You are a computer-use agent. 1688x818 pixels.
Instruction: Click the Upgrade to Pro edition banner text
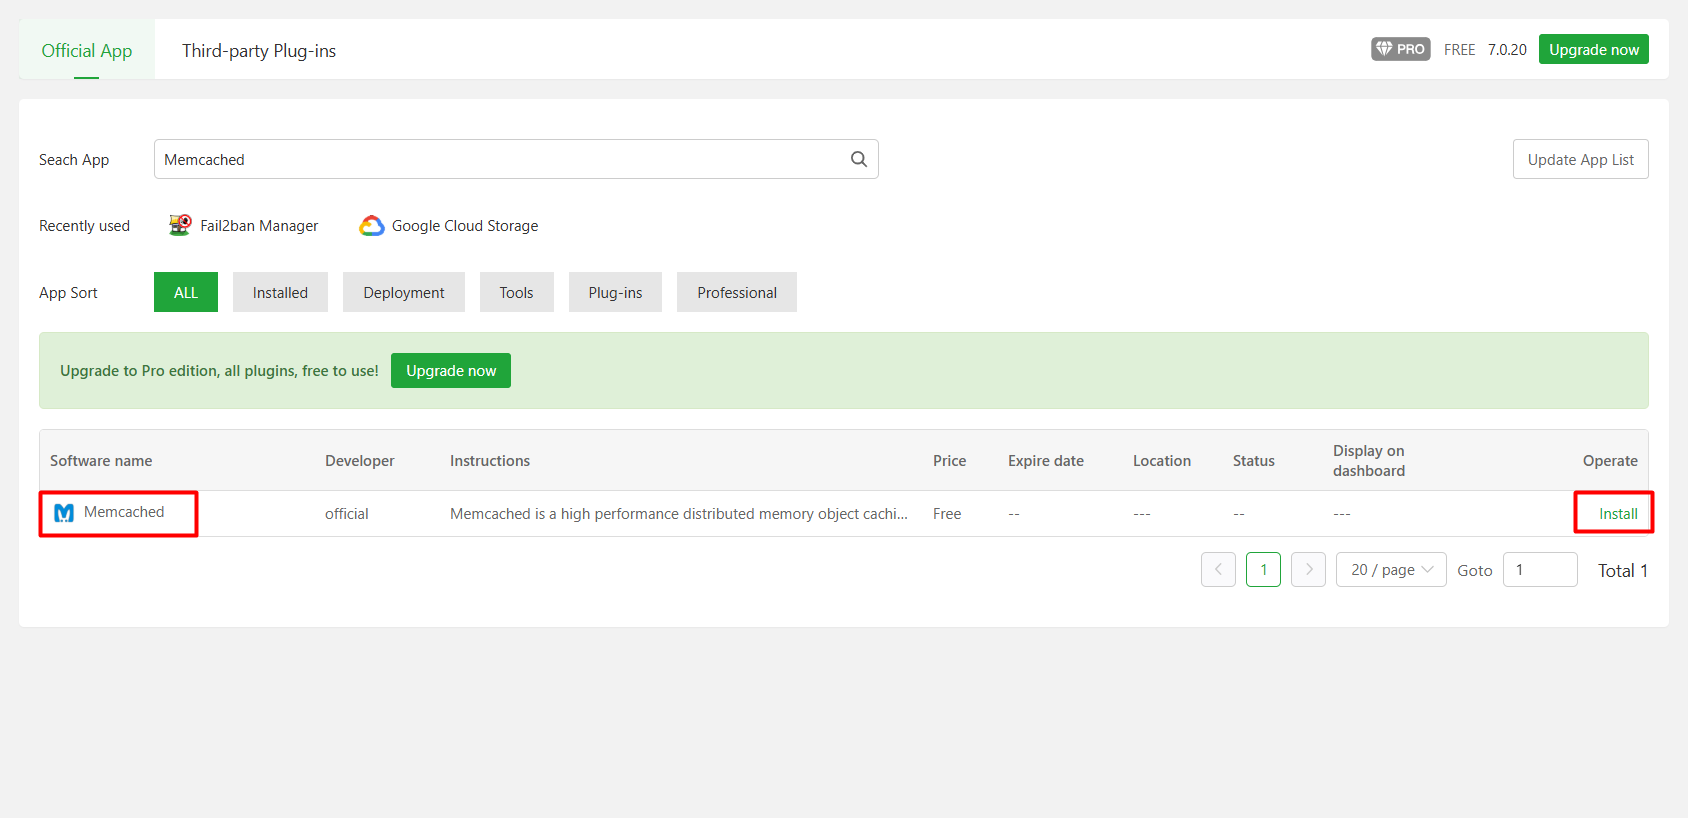point(219,371)
